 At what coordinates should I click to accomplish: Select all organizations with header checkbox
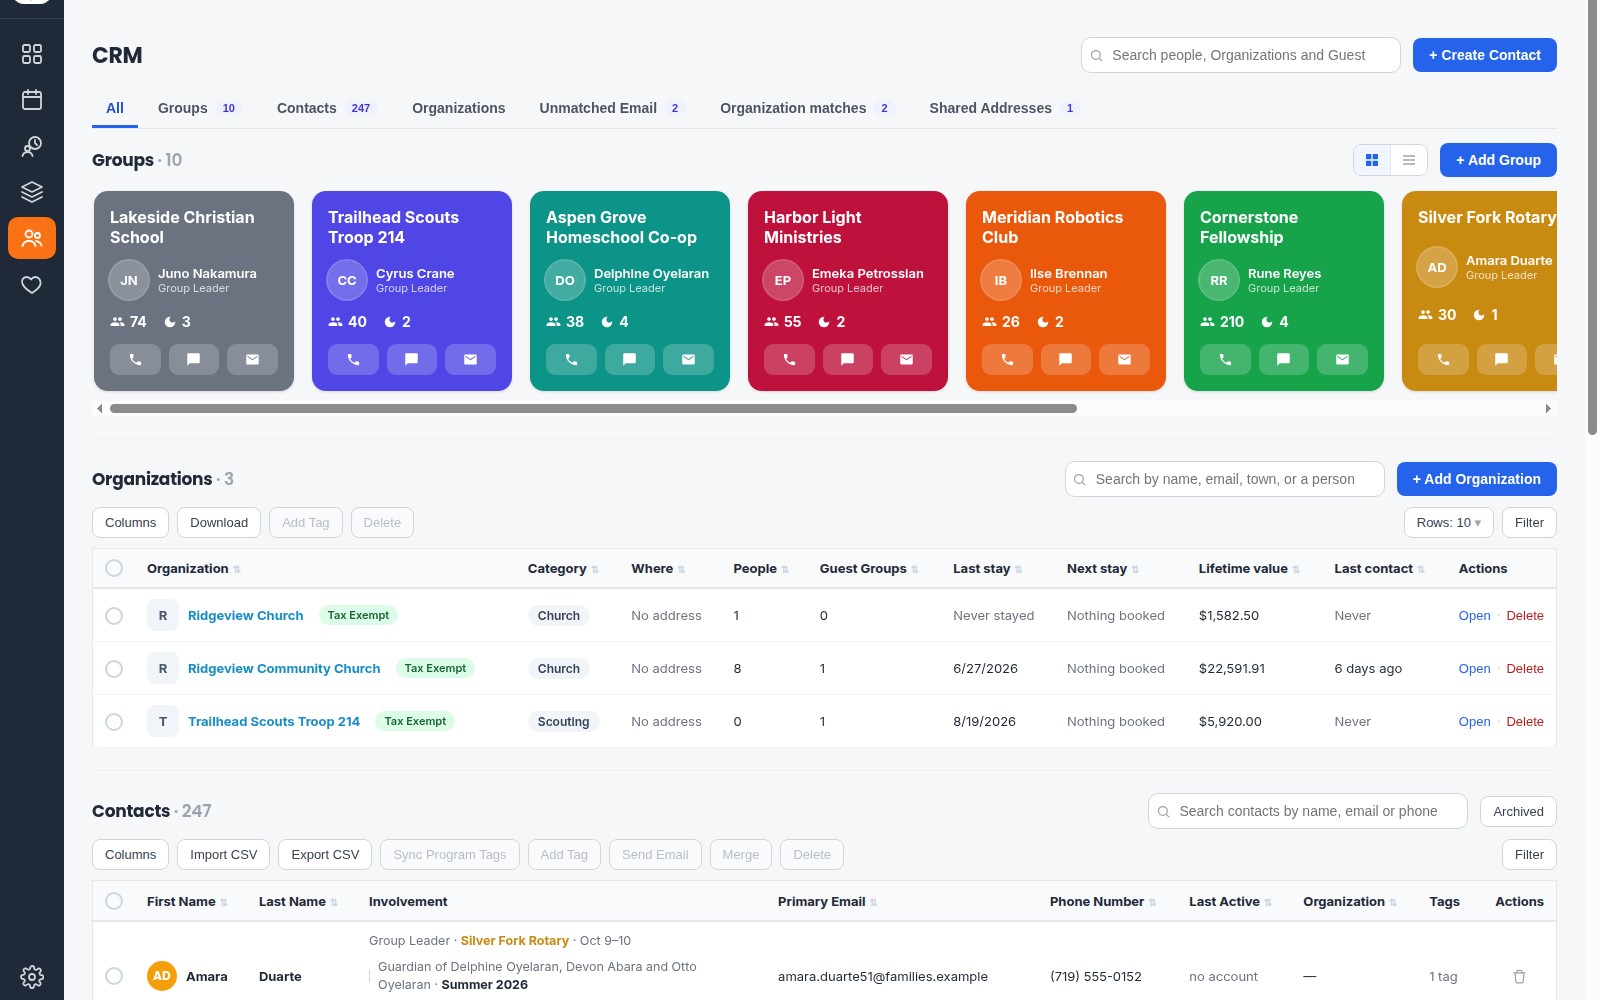(114, 568)
